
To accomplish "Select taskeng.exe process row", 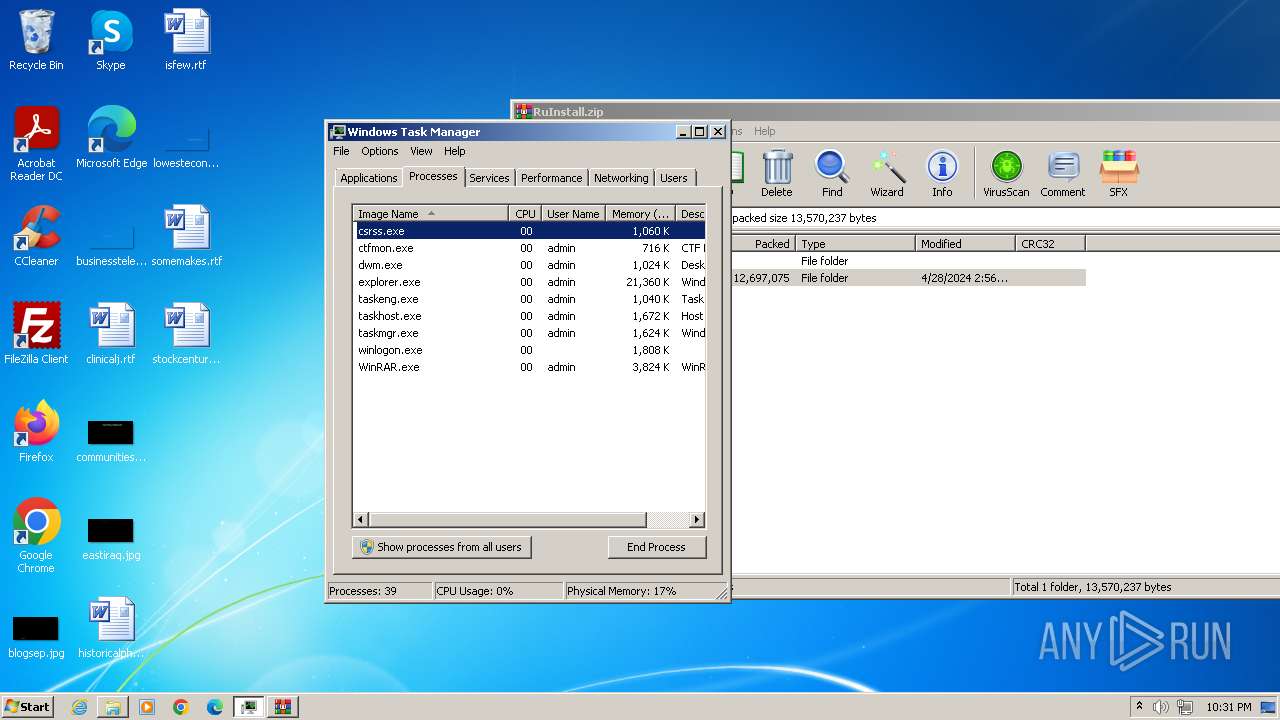I will tap(529, 299).
